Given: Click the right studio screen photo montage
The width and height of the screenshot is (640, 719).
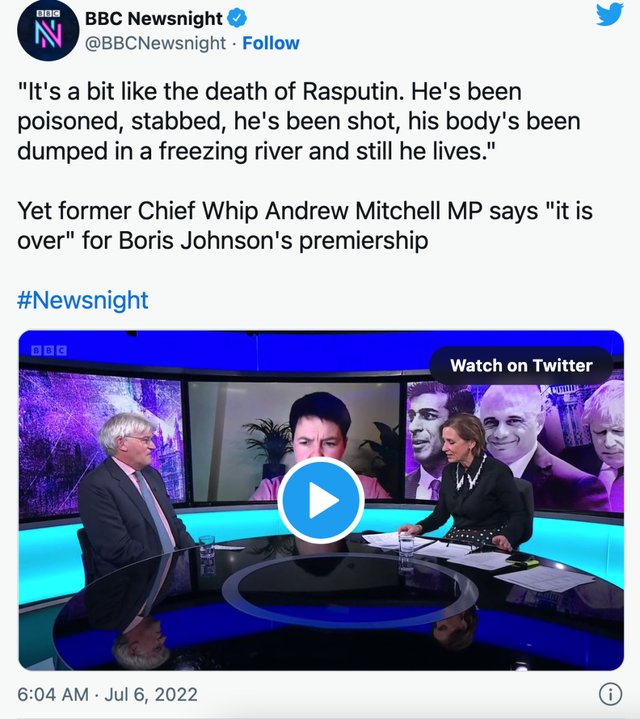Looking at the screenshot, I should 514,447.
